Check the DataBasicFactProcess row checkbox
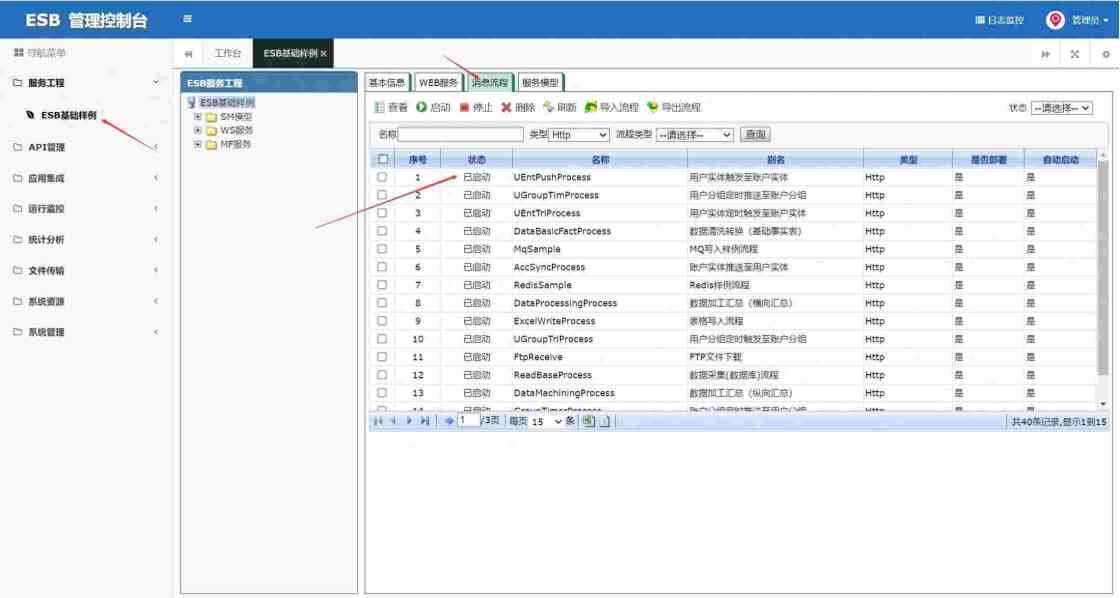Viewport: 1120px width, 598px height. point(382,231)
